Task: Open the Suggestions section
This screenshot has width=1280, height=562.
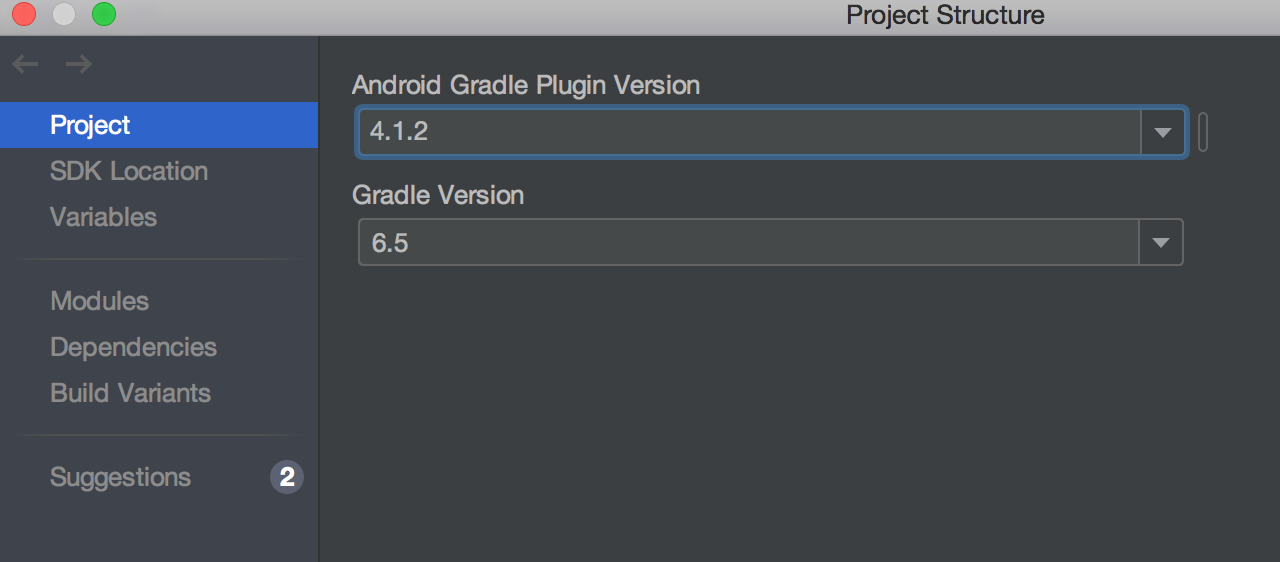Action: point(120,477)
